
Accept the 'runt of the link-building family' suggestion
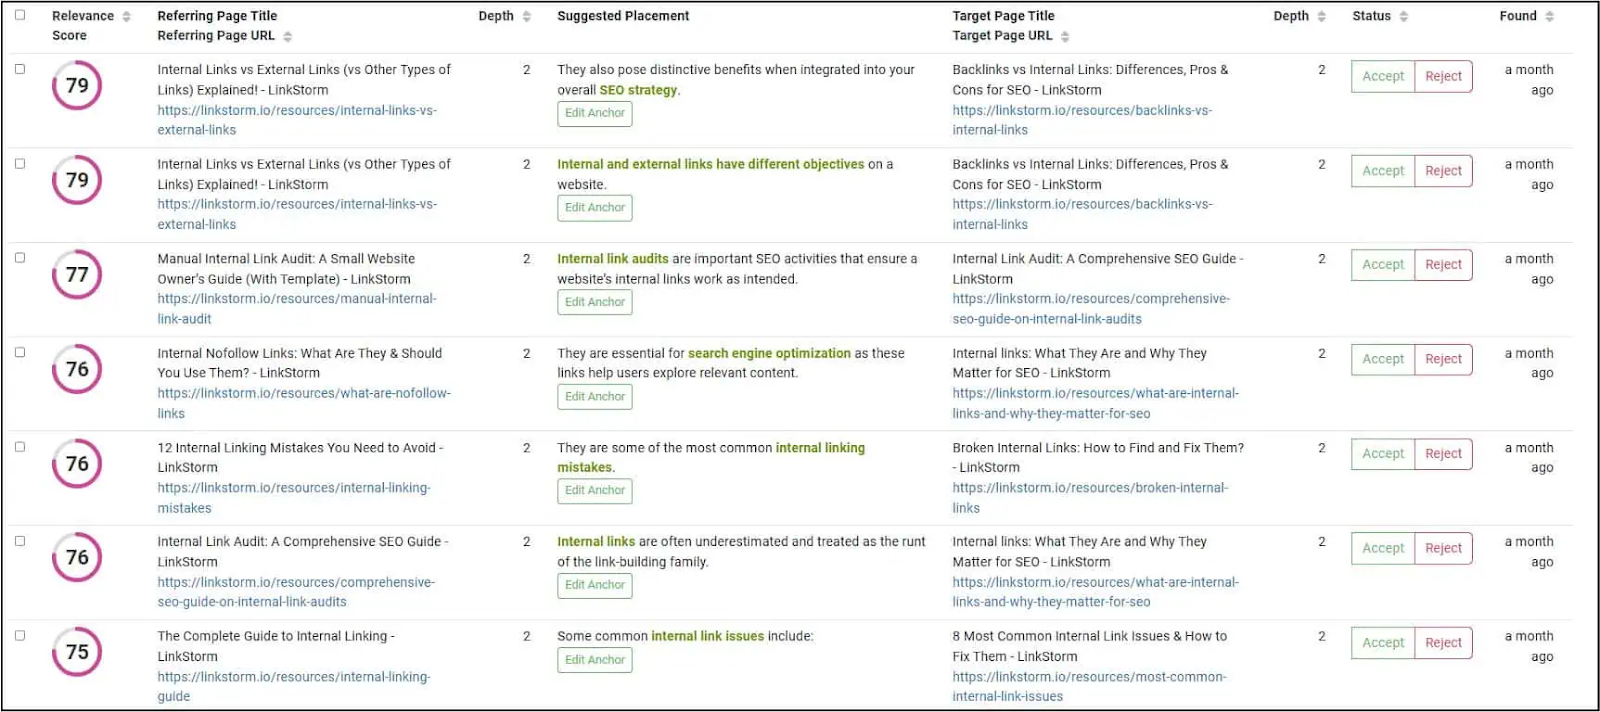click(x=1383, y=548)
